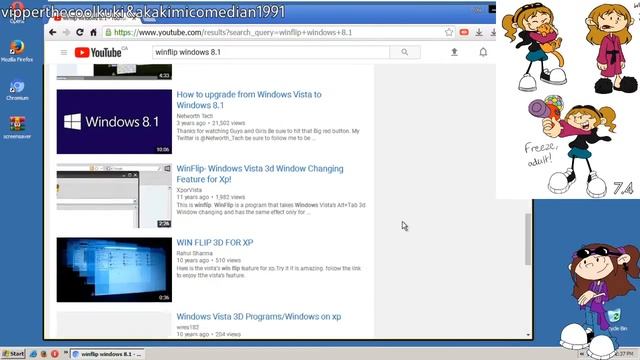Click '3 years ago • 21,503 views' text
640x360 pixels.
211,123
